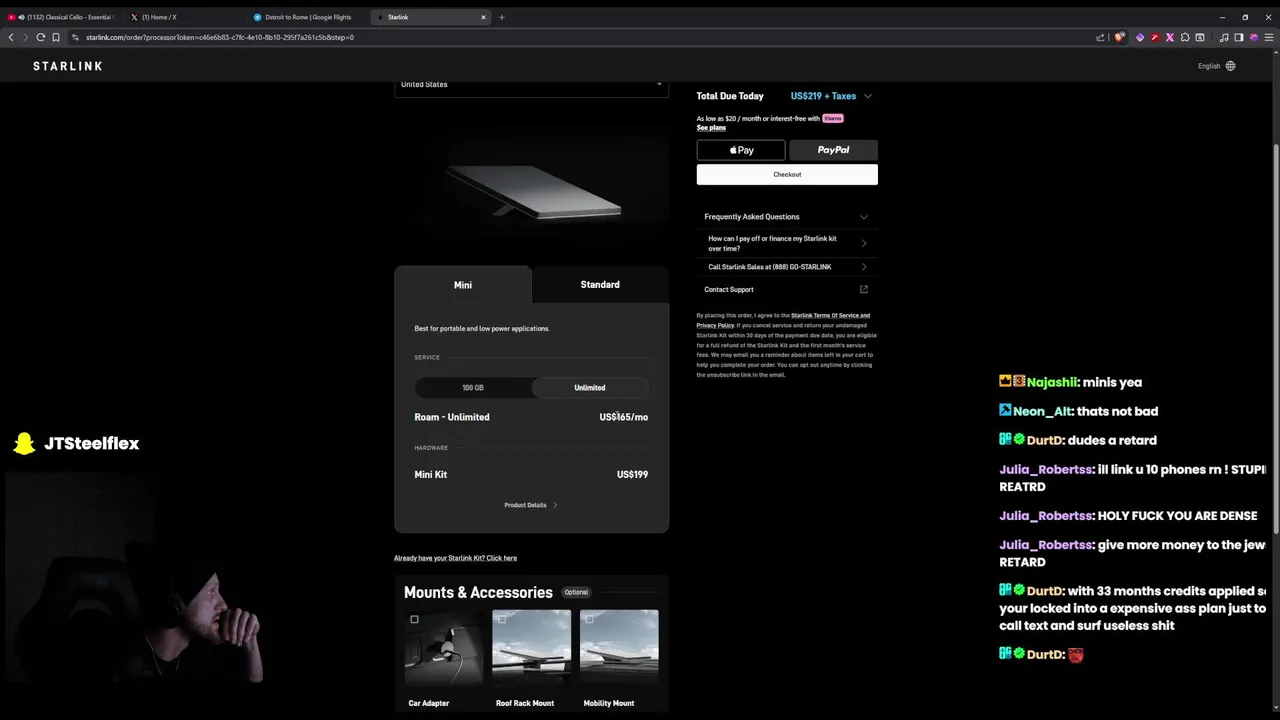Open the Privacy Policy link
The image size is (1280, 720).
click(x=715, y=325)
